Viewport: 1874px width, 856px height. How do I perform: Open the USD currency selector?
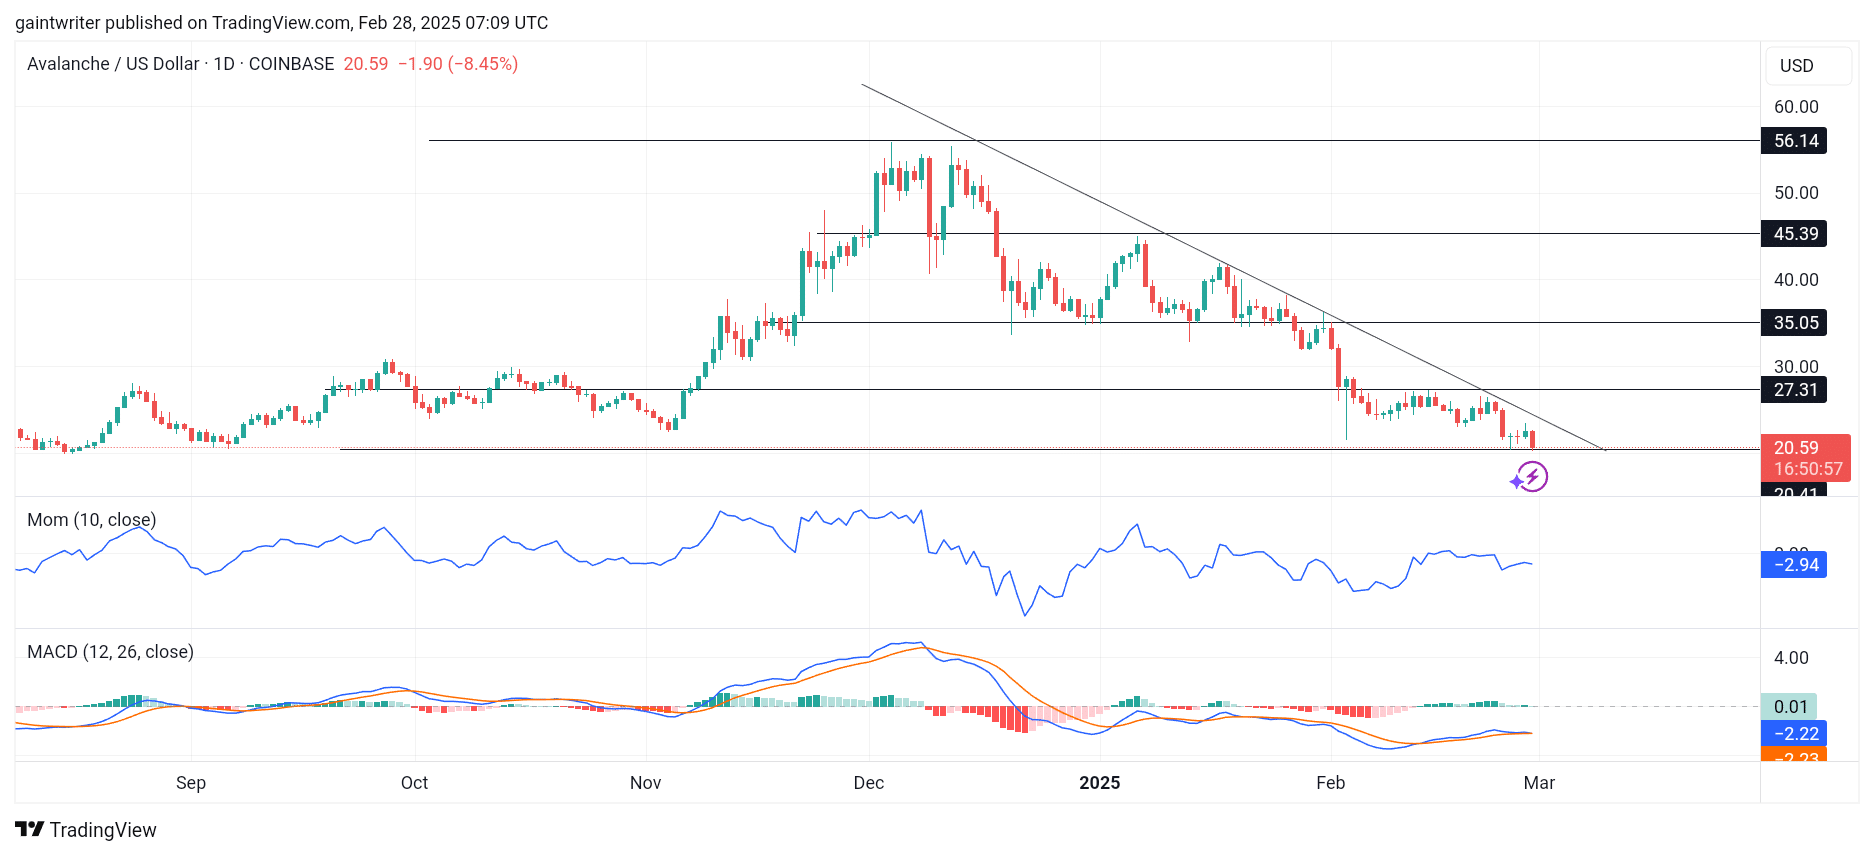point(1808,66)
